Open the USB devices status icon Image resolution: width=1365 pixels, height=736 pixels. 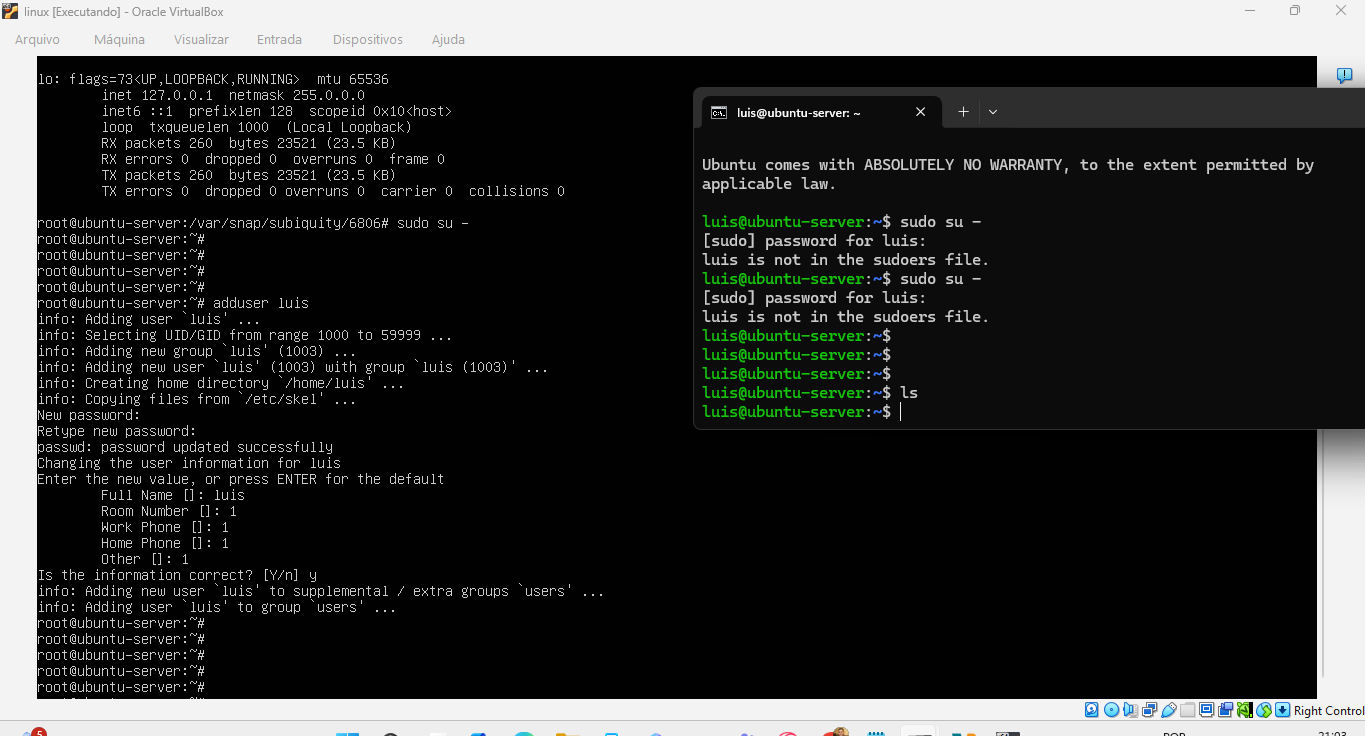click(x=1169, y=710)
